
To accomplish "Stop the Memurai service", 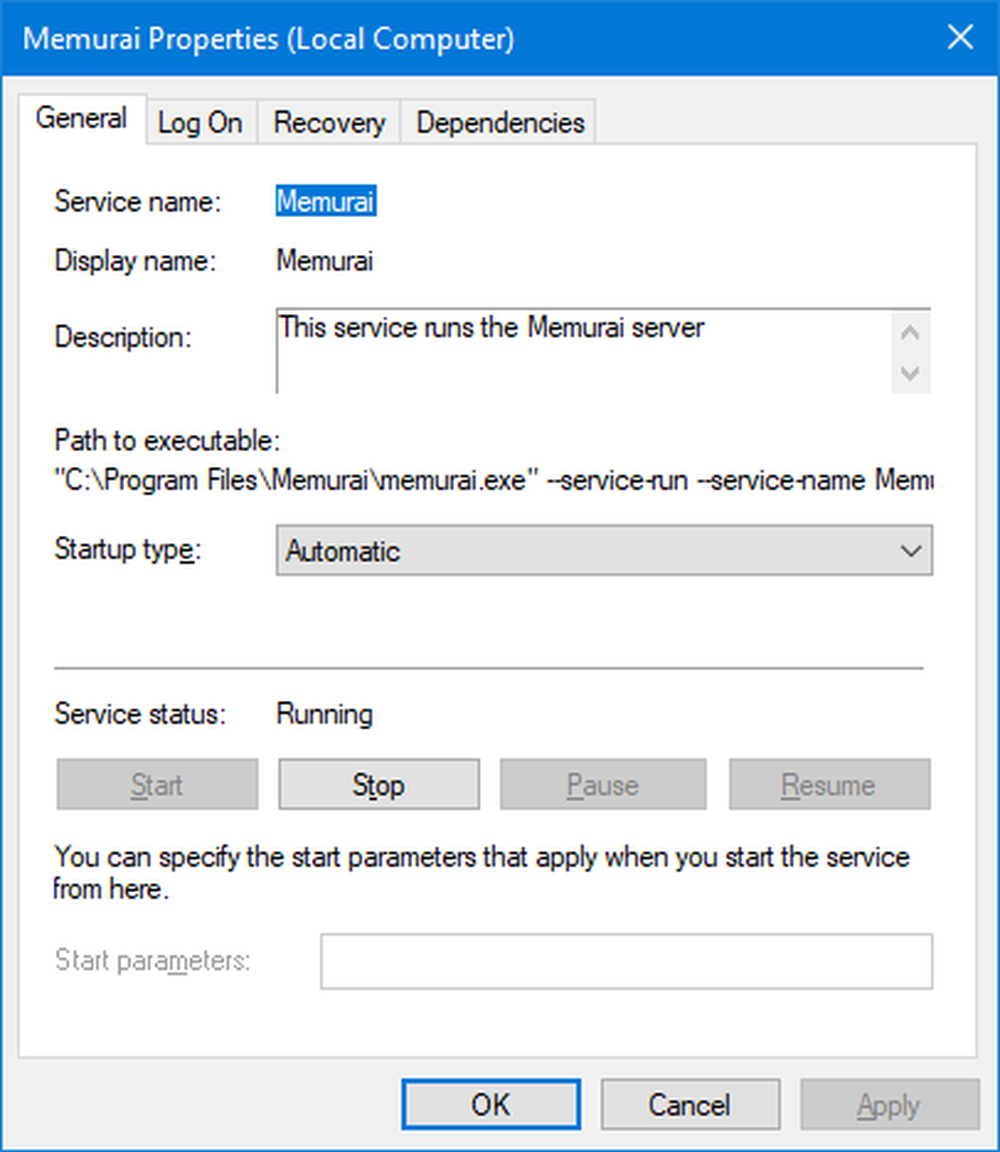I will click(378, 784).
